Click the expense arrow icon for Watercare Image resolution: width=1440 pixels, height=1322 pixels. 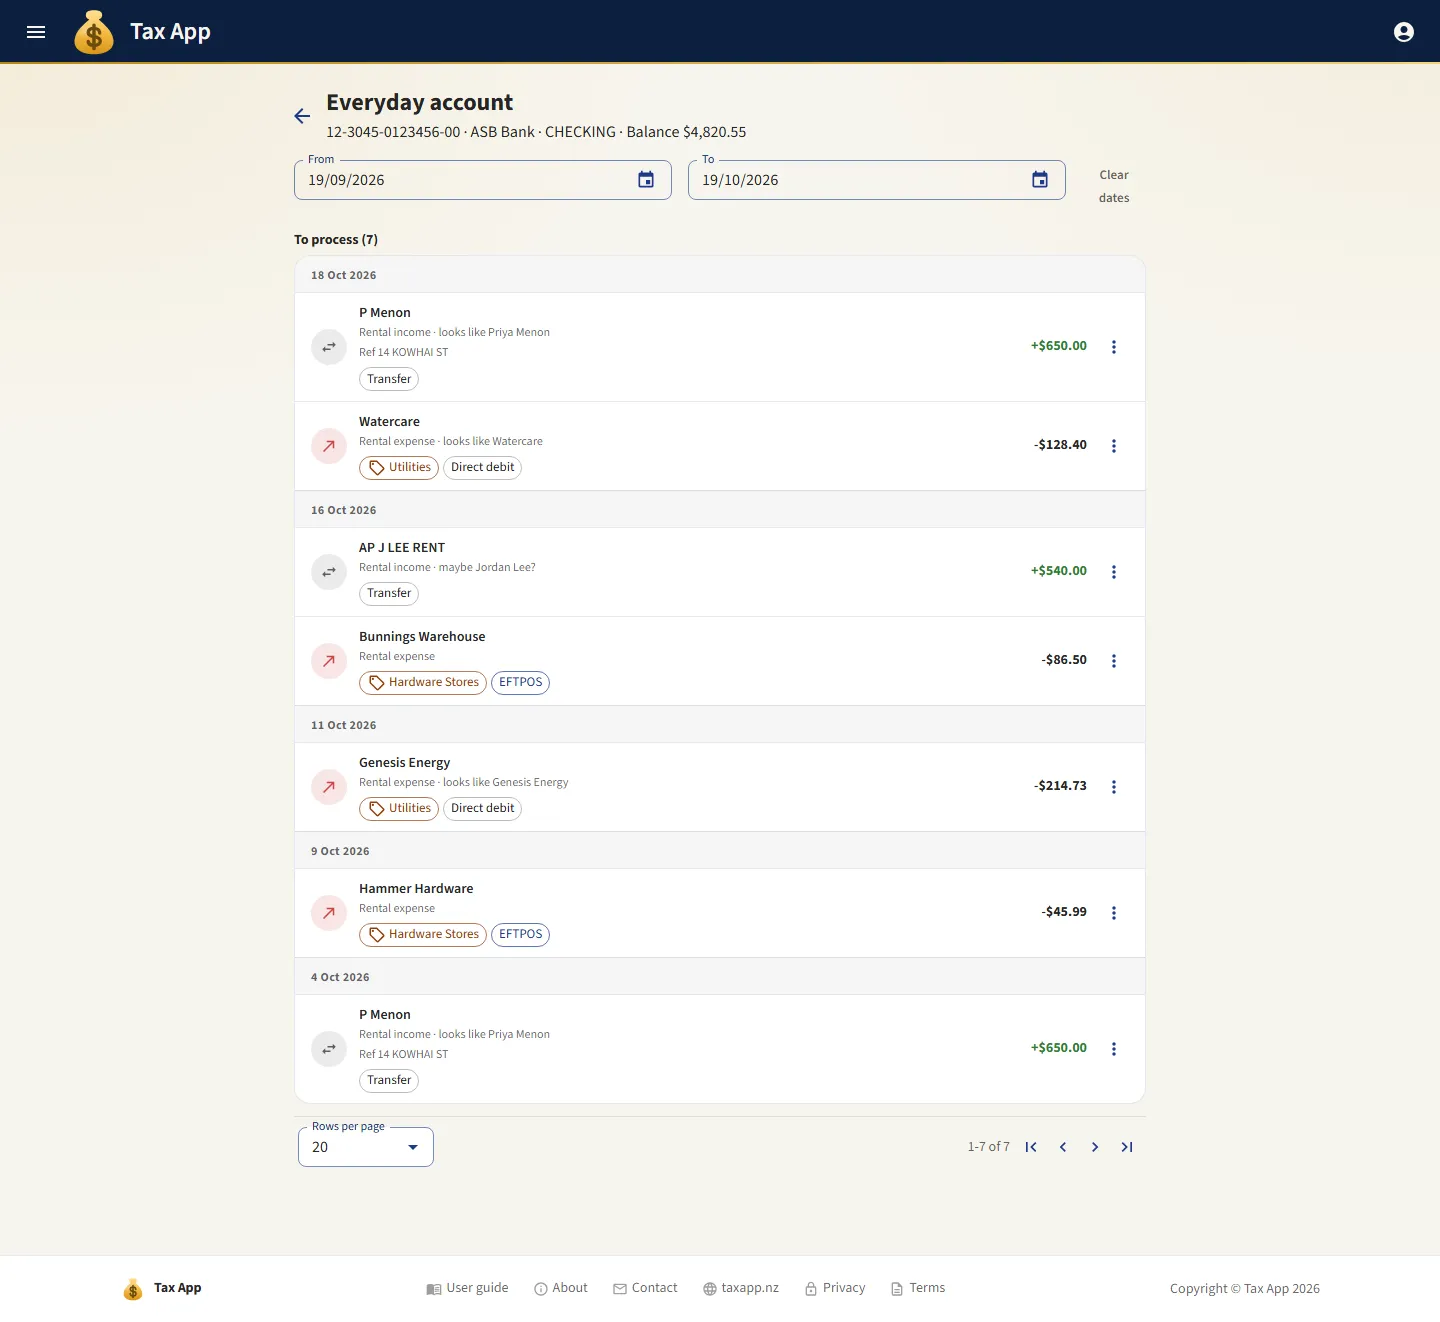click(329, 446)
